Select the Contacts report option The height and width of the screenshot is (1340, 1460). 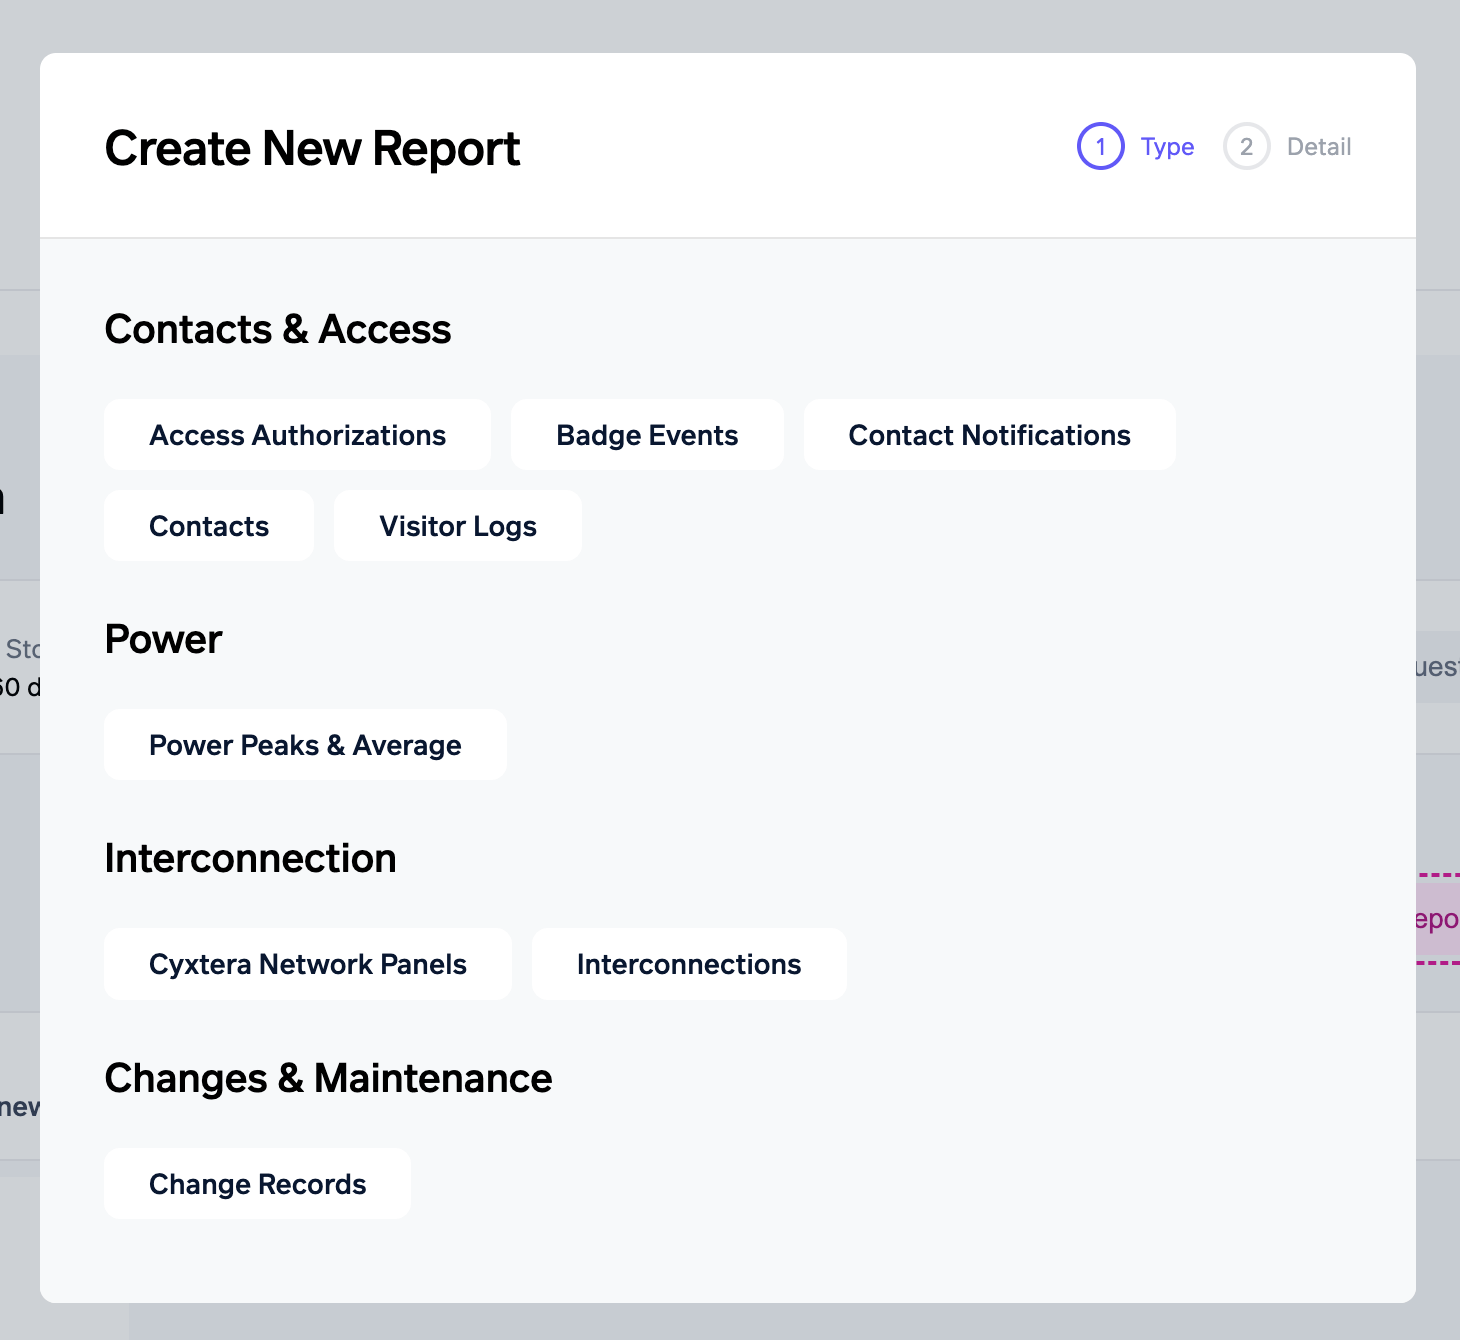pos(209,526)
